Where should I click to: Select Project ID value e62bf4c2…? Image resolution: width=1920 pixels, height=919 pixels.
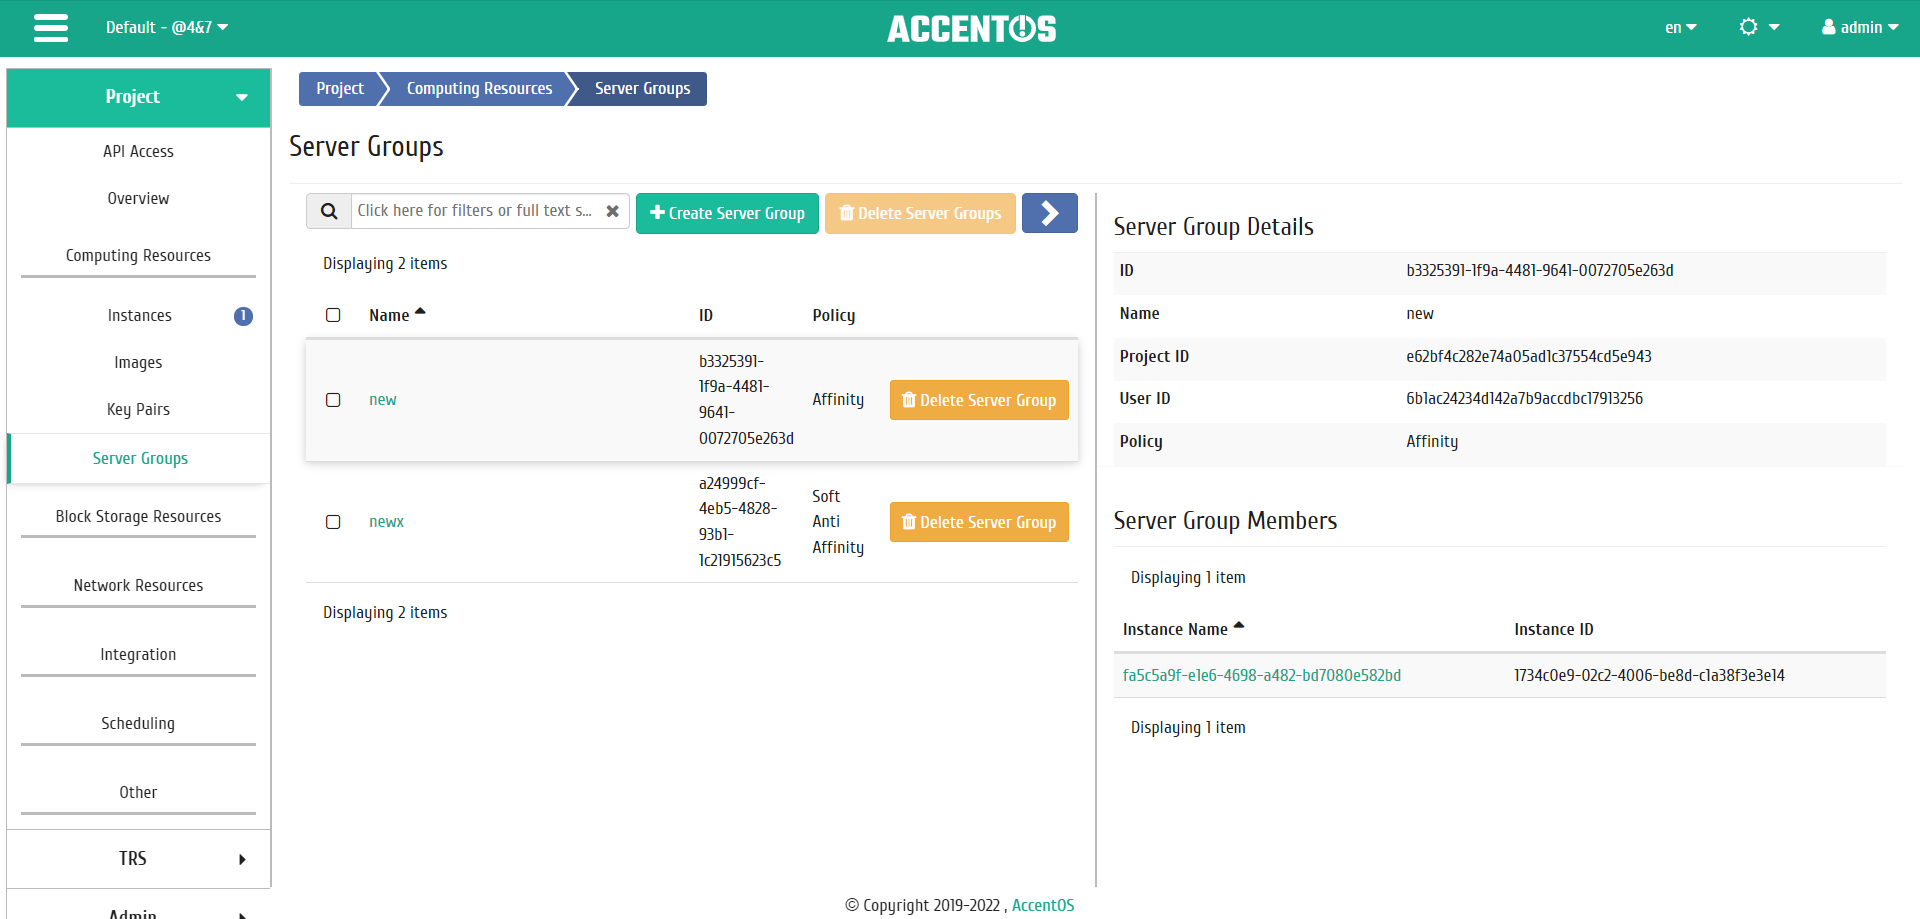(1528, 356)
